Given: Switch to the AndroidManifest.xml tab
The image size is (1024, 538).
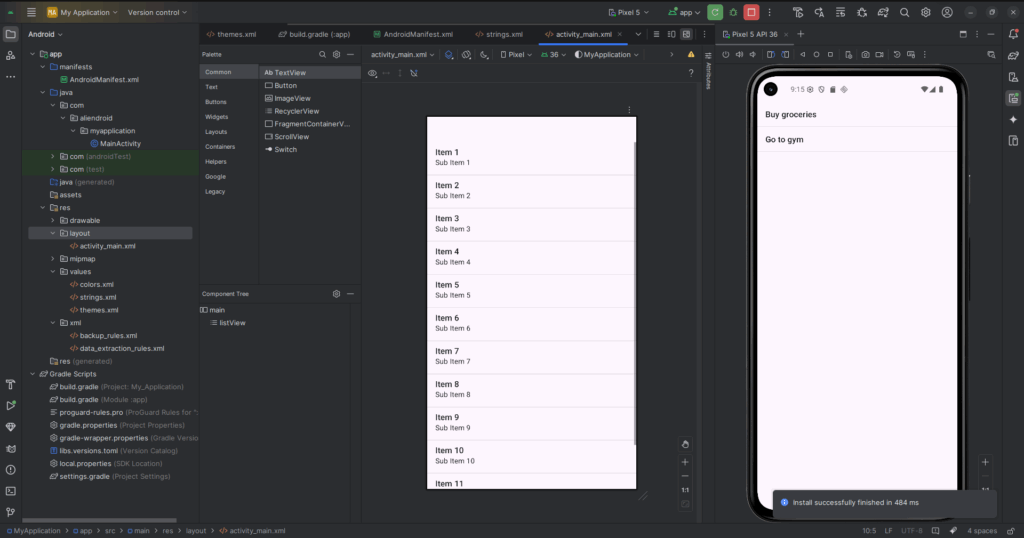Looking at the screenshot, I should pyautogui.click(x=413, y=34).
